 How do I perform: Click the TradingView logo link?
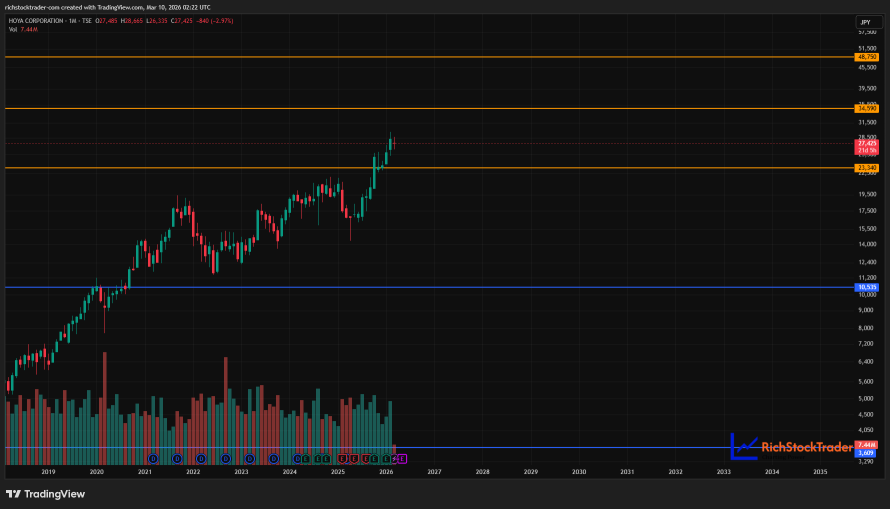(x=45, y=494)
